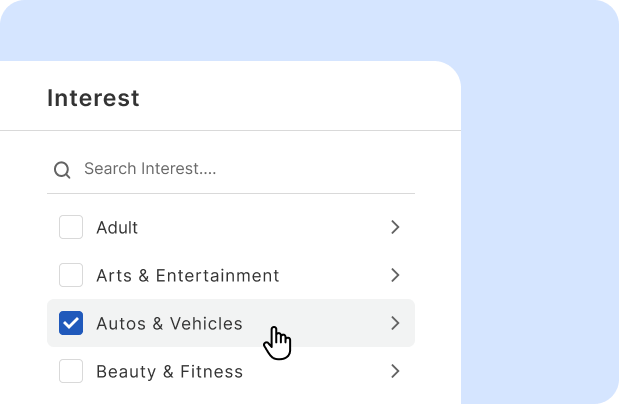Select the Adult interest label

coord(117,228)
